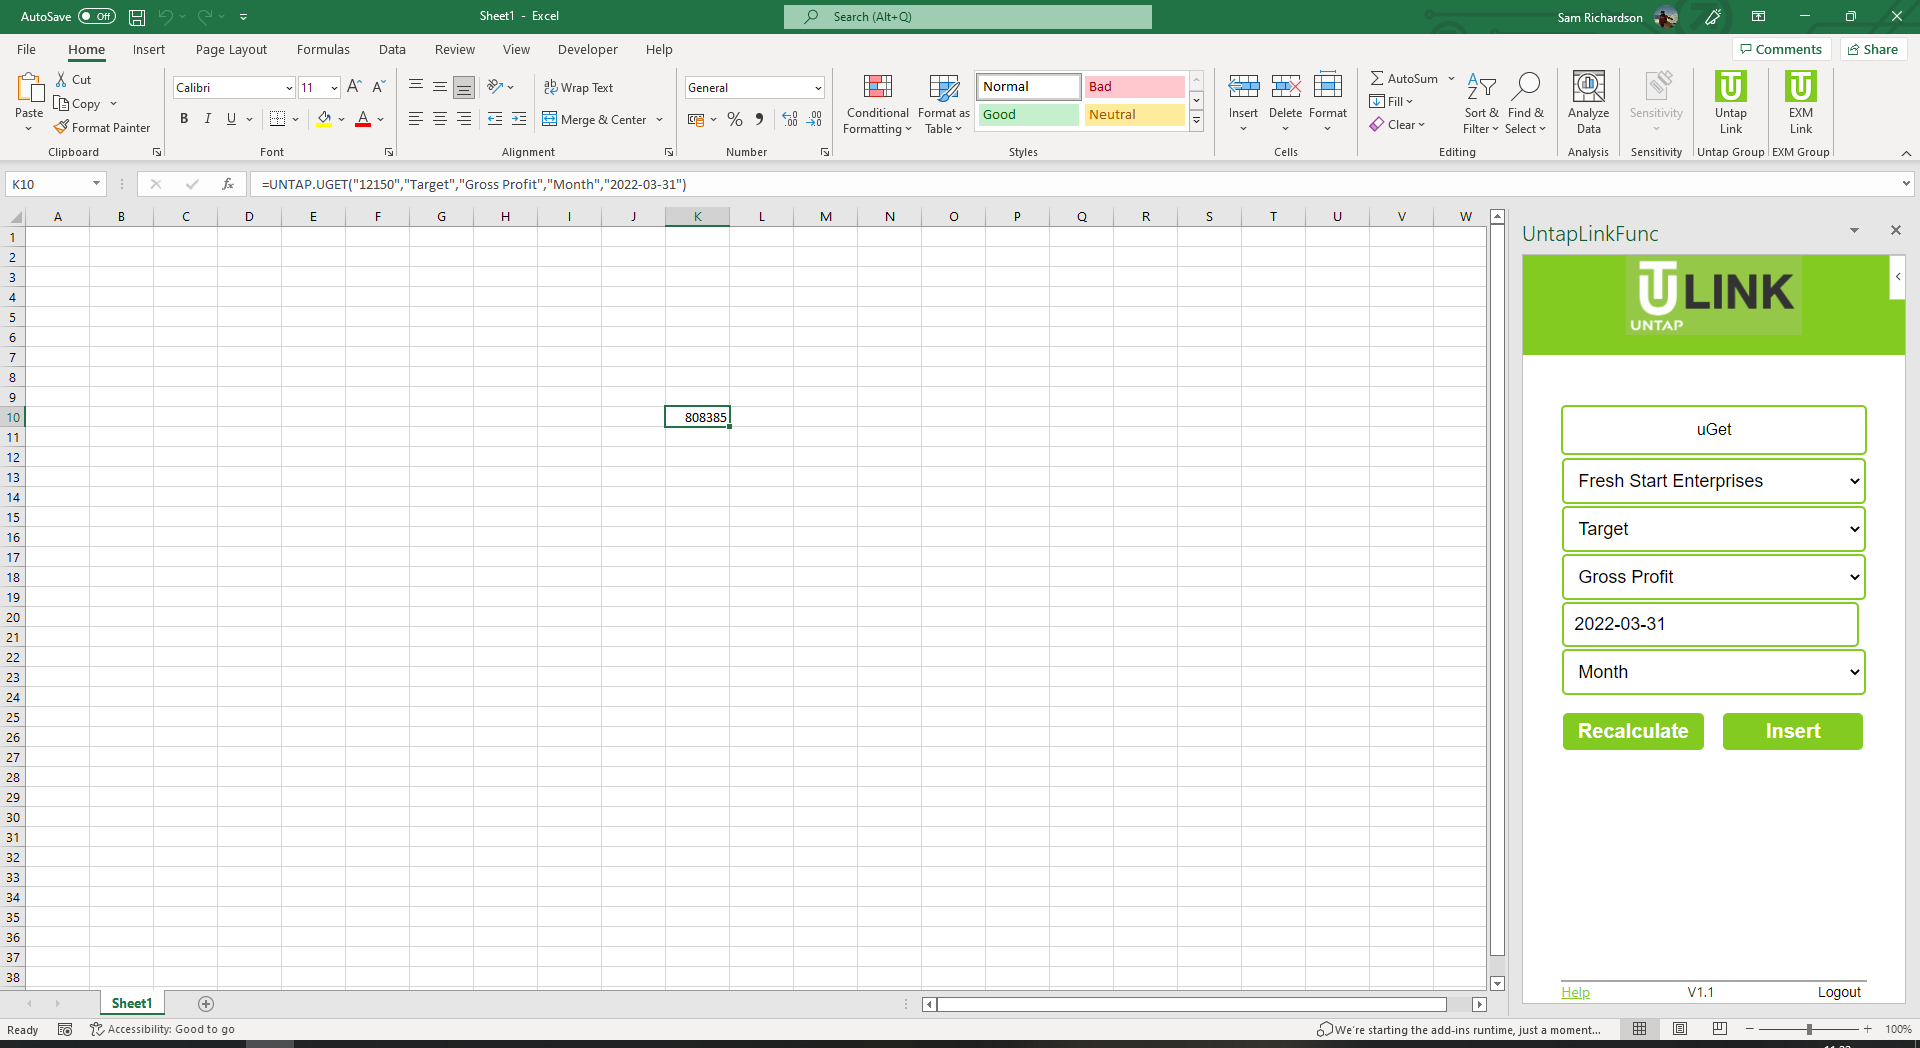Image resolution: width=1920 pixels, height=1048 pixels.
Task: Switch to the Formulas tab
Action: pos(323,49)
